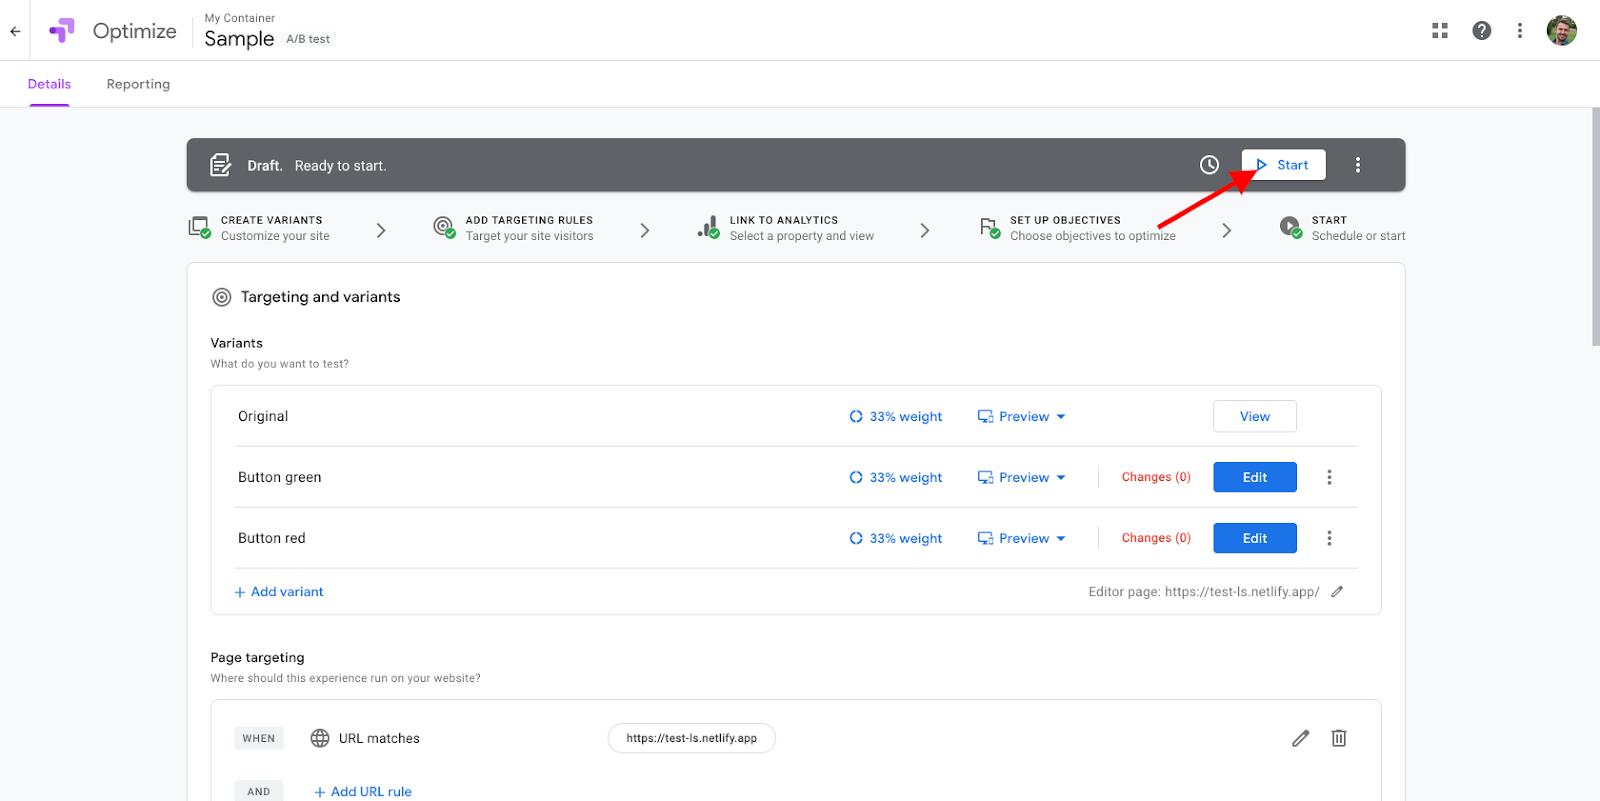Click the Create Variants step label
This screenshot has width=1600, height=801.
tap(272, 220)
